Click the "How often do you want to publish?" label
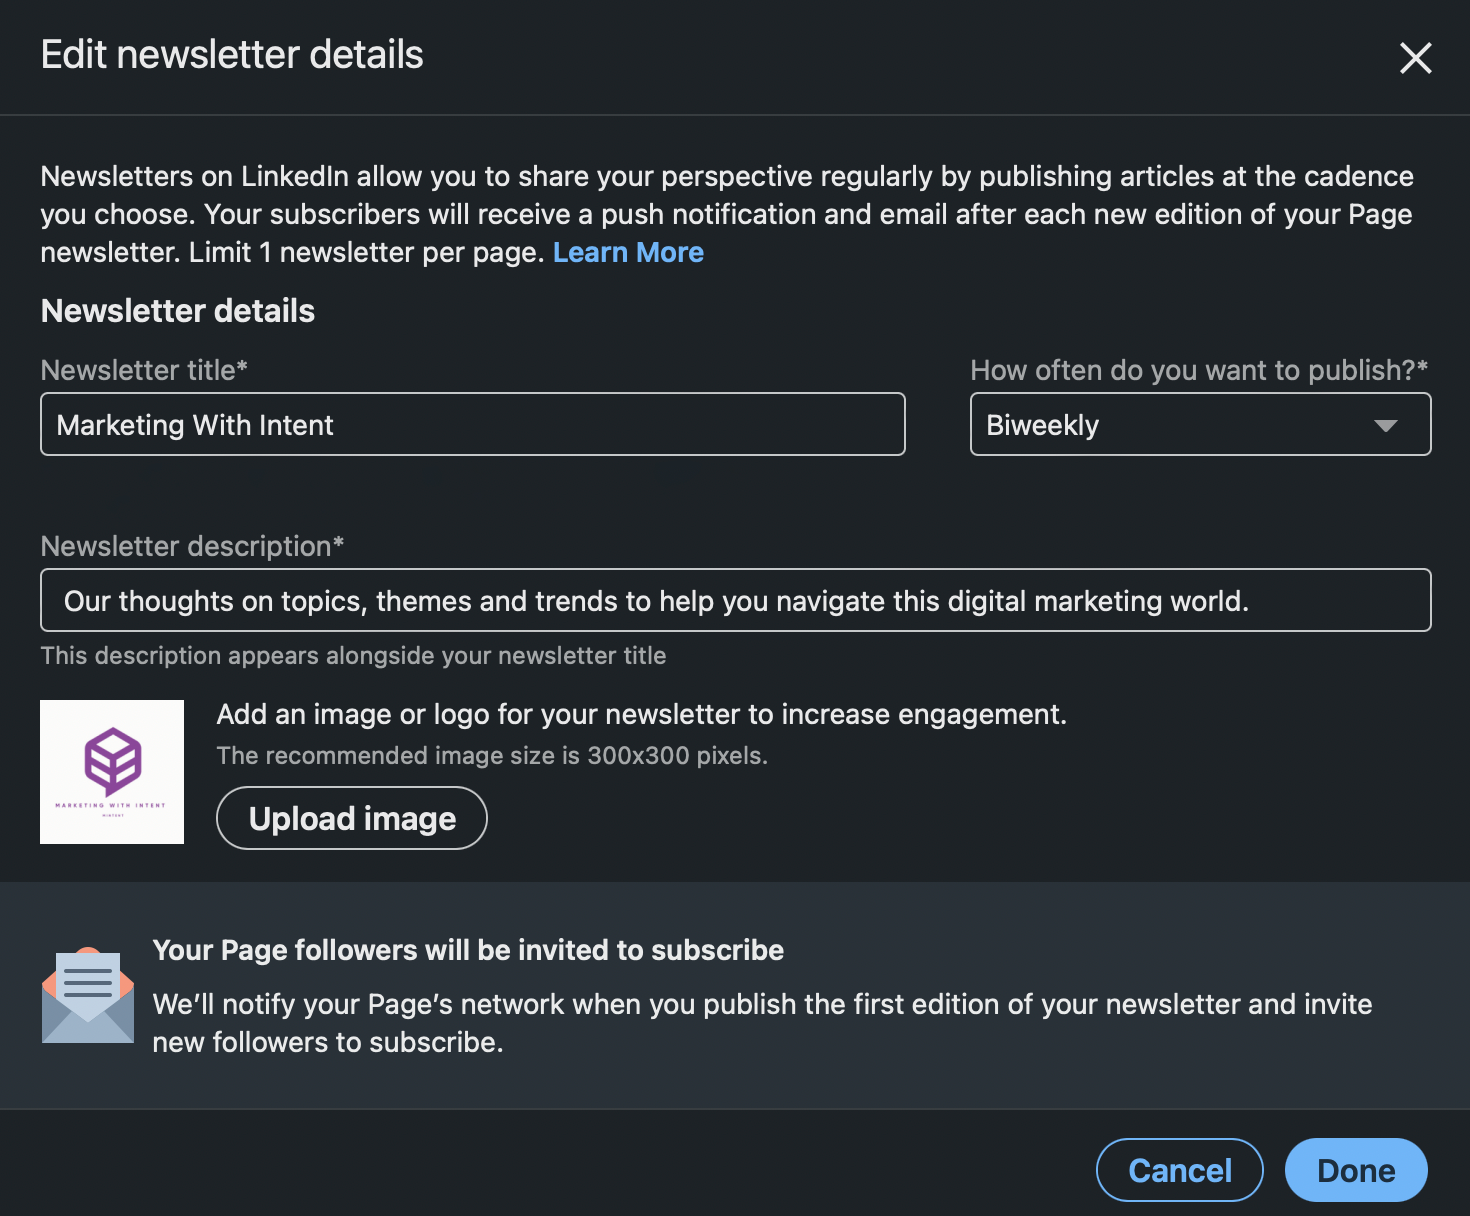Viewport: 1470px width, 1216px height. 1198,370
